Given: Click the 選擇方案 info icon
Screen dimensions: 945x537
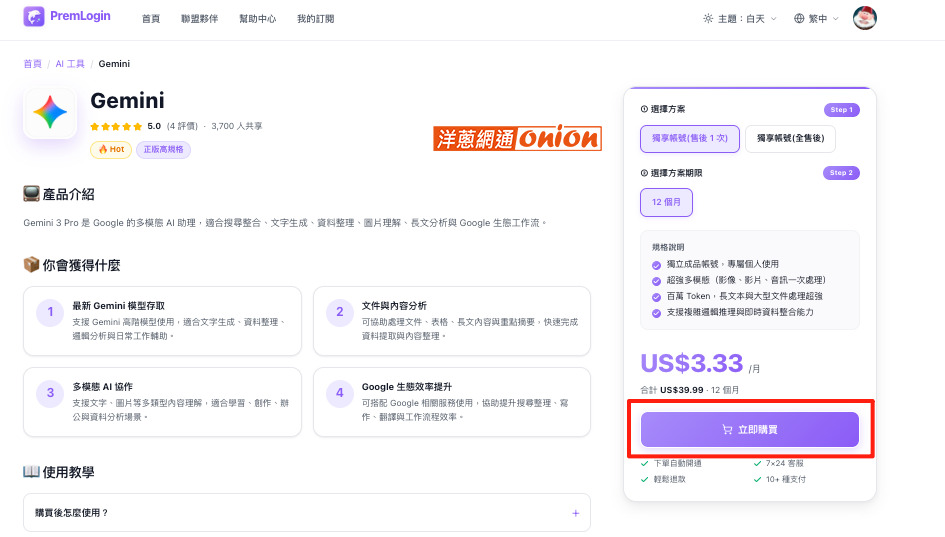Looking at the screenshot, I should click(644, 109).
